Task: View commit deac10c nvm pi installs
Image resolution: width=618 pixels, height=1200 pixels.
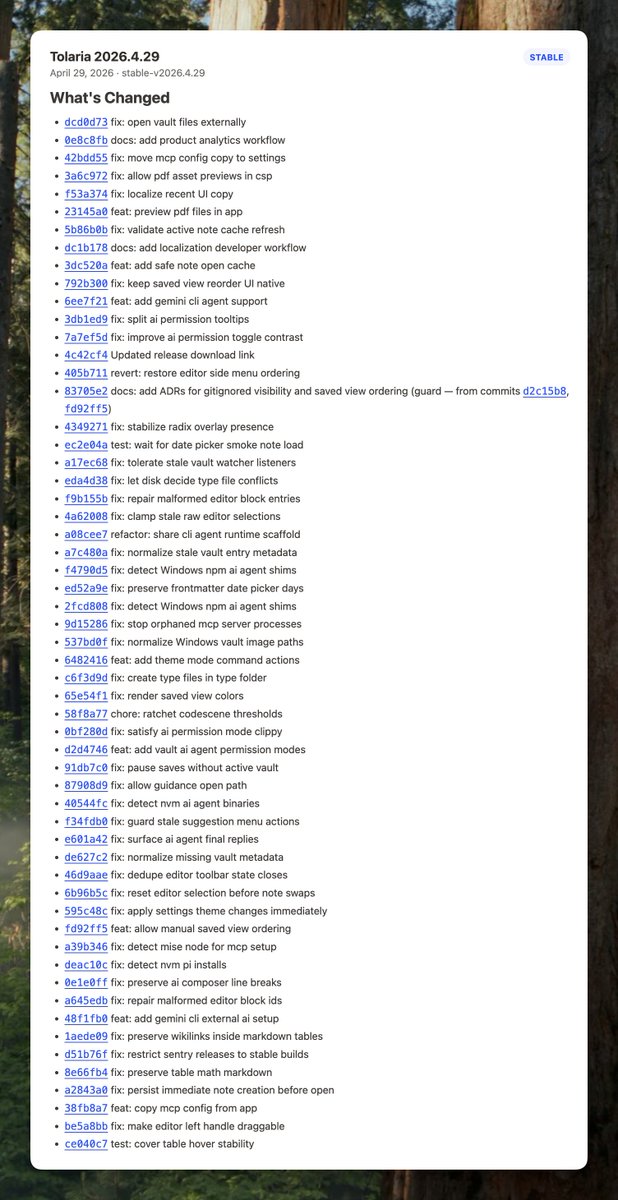Action: (x=86, y=965)
